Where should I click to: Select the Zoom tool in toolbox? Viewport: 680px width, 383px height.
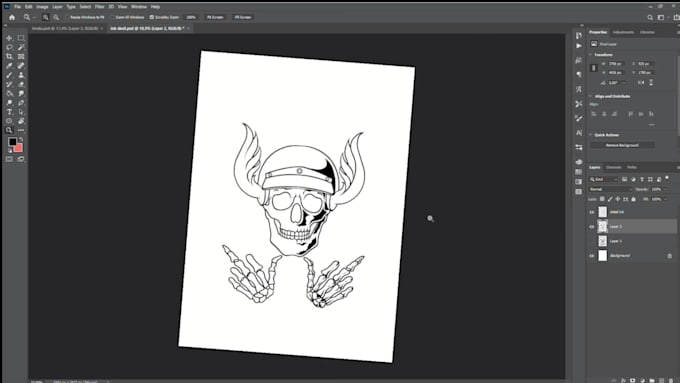(9, 130)
